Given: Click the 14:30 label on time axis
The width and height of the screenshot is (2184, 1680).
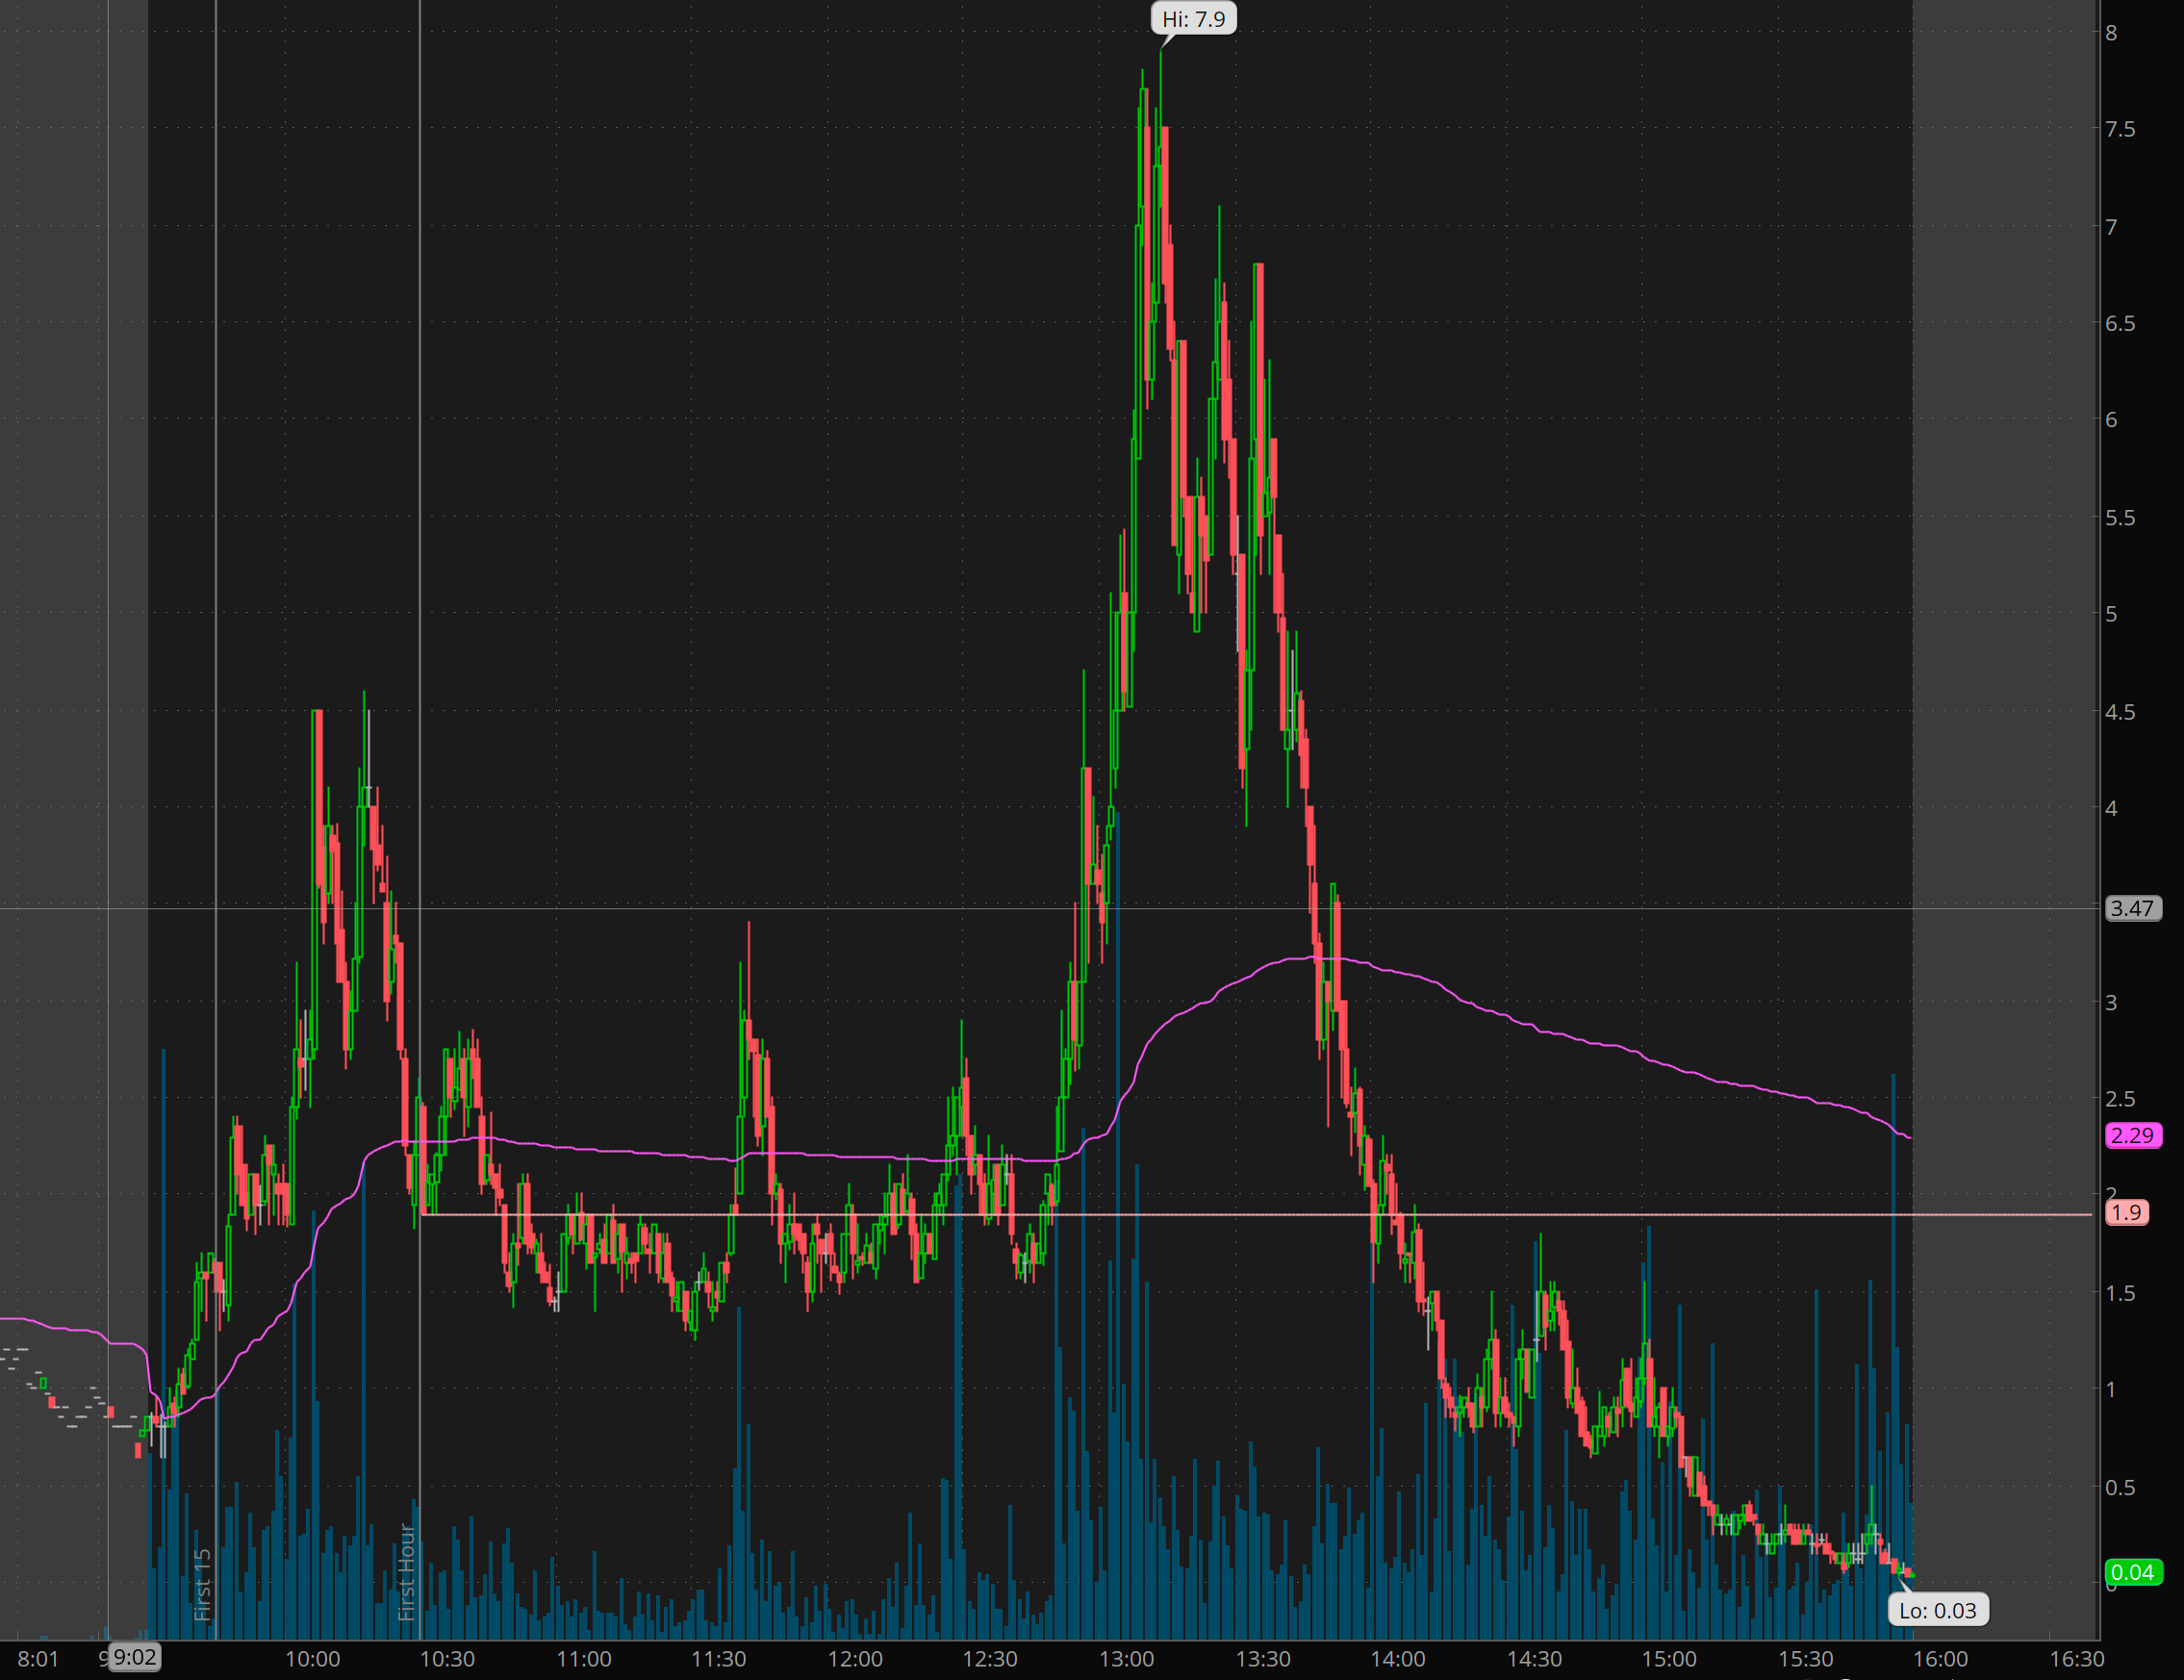Looking at the screenshot, I should pos(1534,1659).
